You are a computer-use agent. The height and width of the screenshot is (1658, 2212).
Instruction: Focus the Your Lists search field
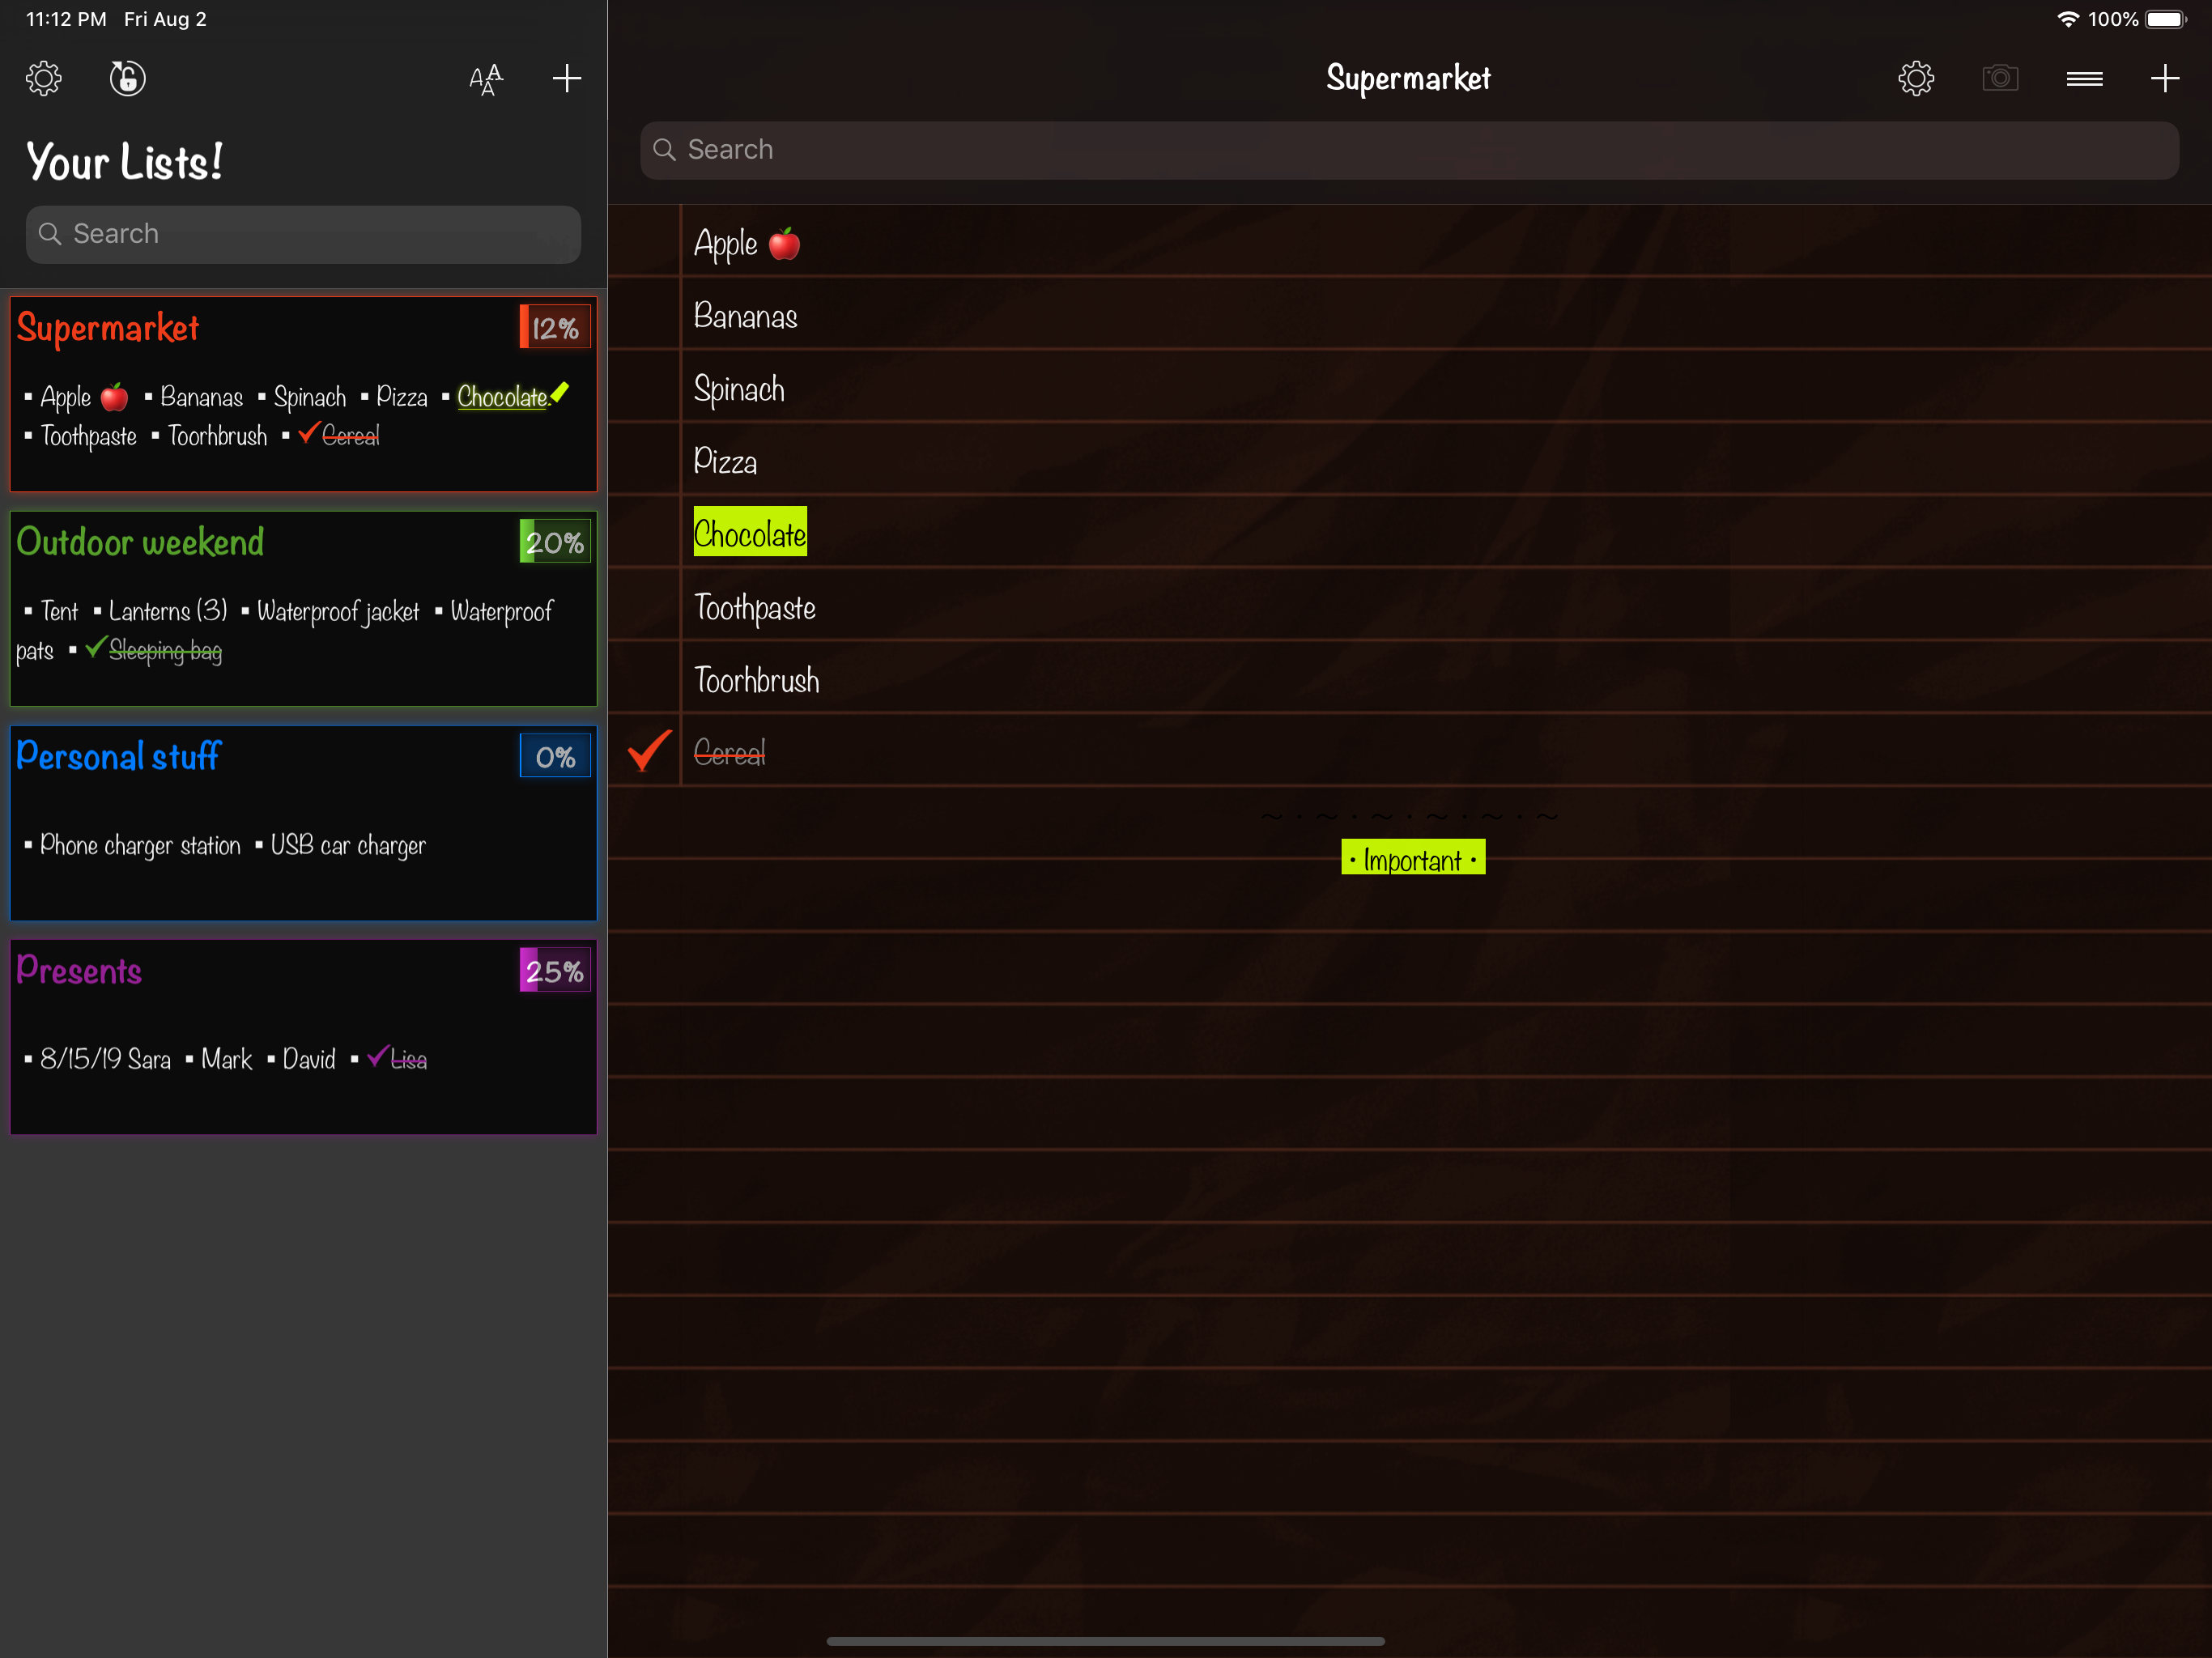click(303, 234)
